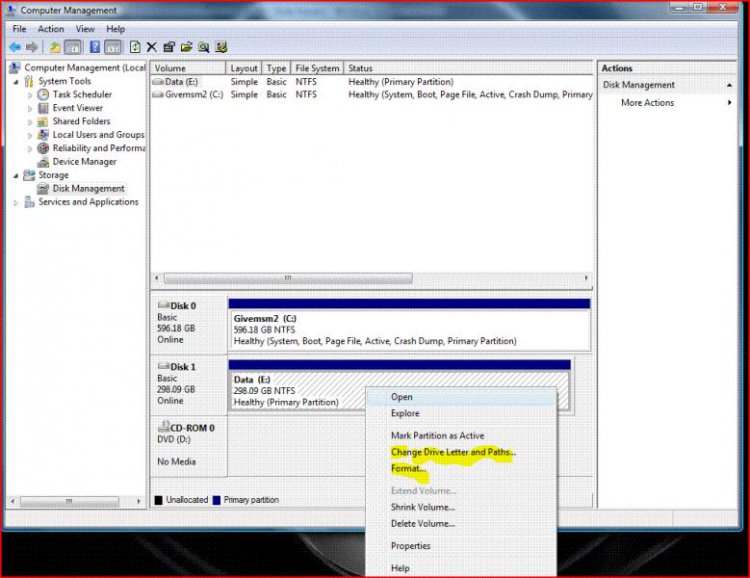Click the Disk 0 drive icon
The image size is (750, 578).
tap(164, 305)
